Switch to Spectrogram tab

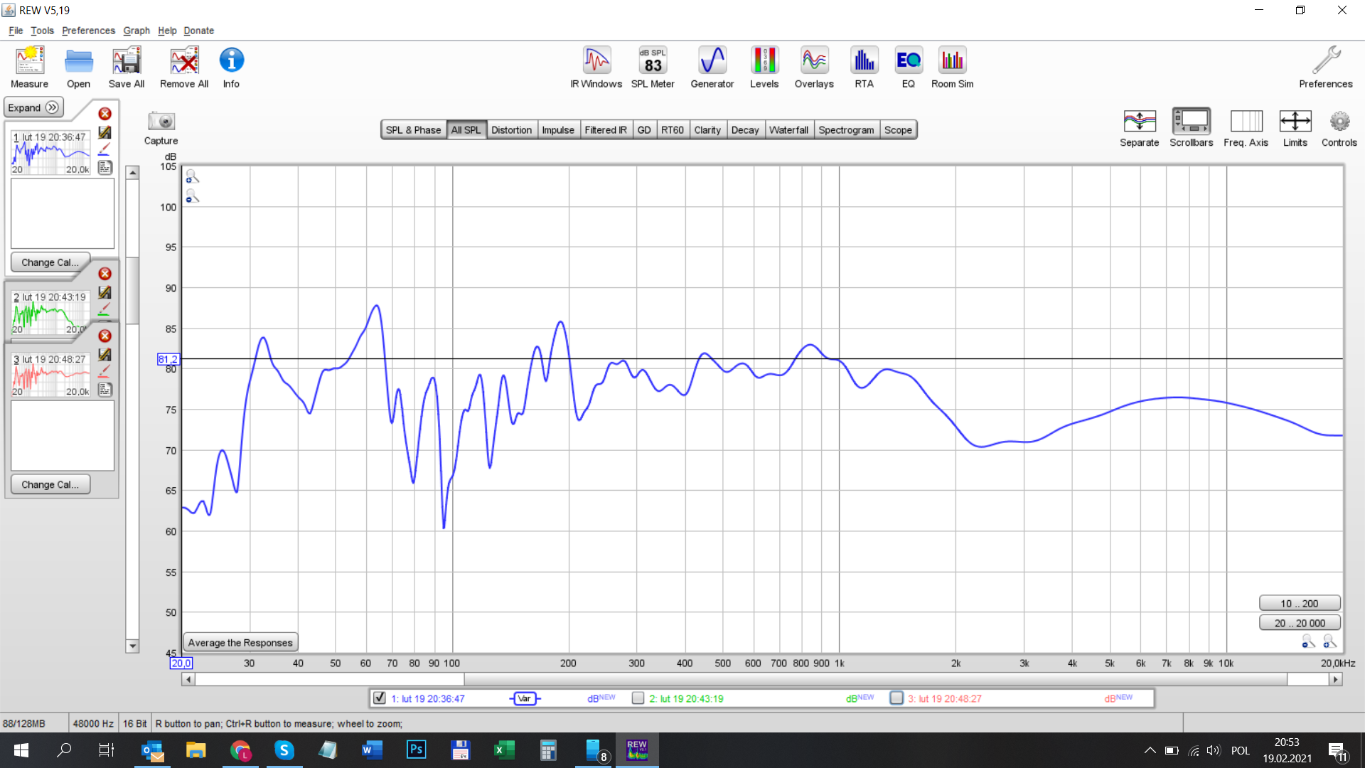846,130
